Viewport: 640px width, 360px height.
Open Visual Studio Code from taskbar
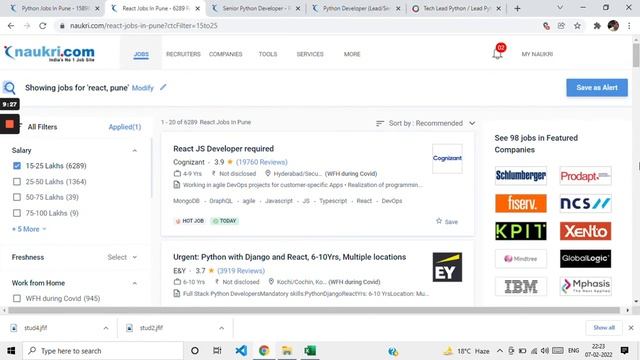tap(241, 351)
